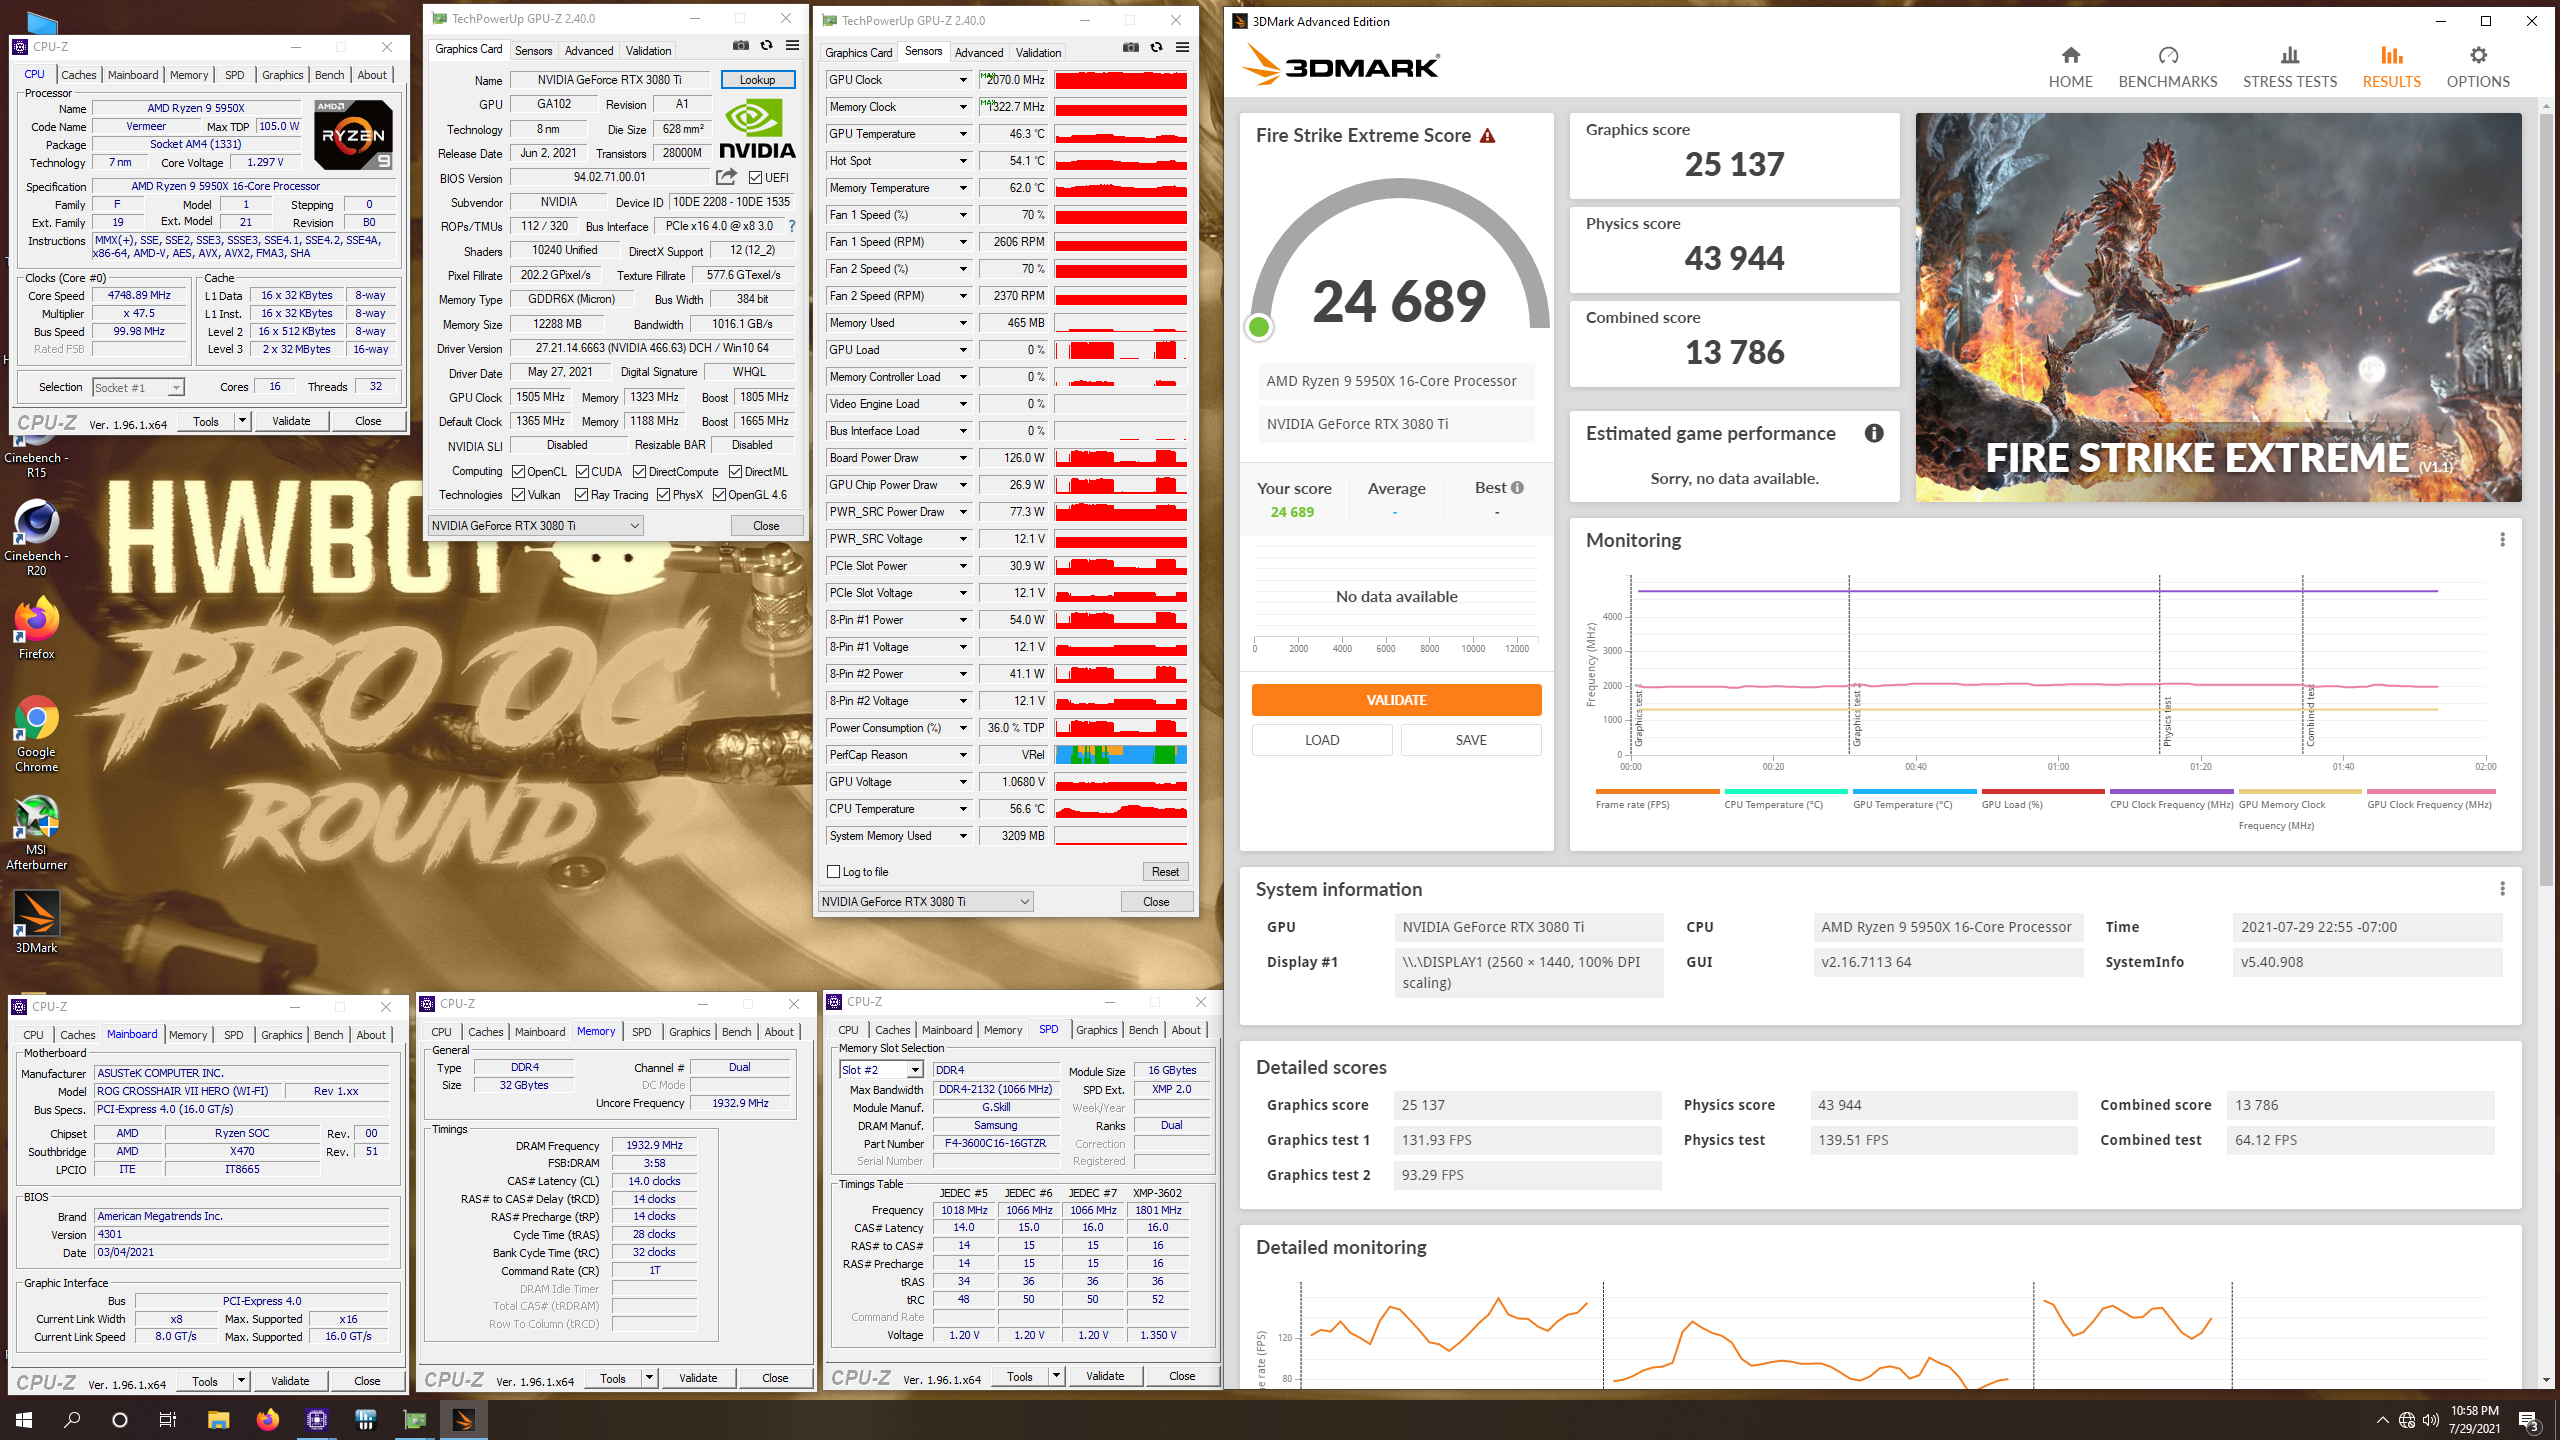Click the GPU Load sensor graph
The height and width of the screenshot is (1440, 2560).
1121,350
